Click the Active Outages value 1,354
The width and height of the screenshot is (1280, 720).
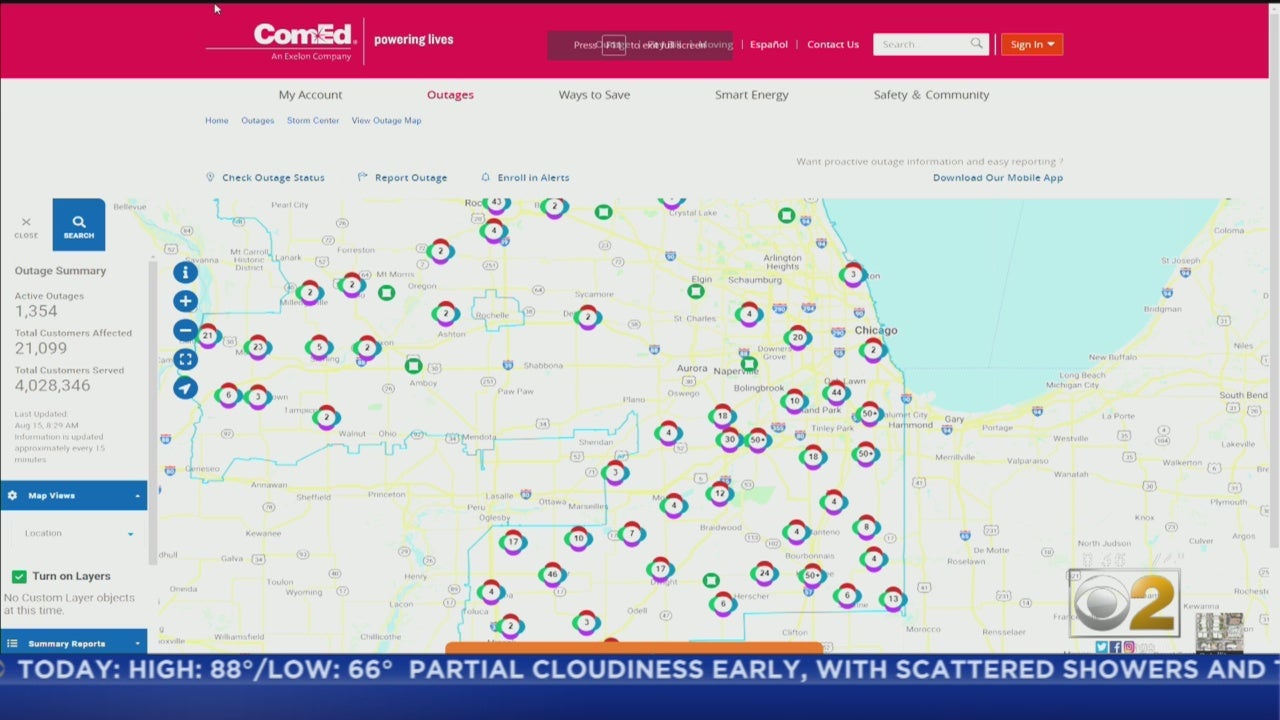[x=36, y=311]
